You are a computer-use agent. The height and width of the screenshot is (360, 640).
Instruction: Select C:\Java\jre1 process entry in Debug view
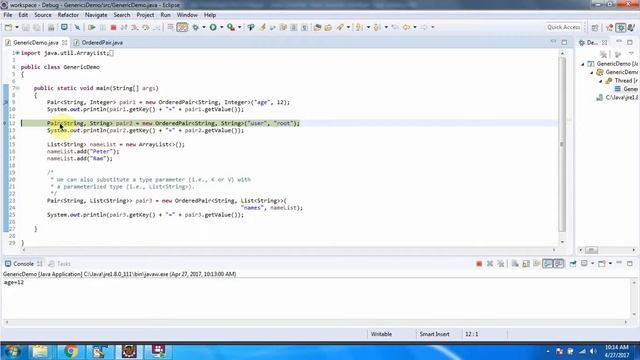(x=617, y=98)
